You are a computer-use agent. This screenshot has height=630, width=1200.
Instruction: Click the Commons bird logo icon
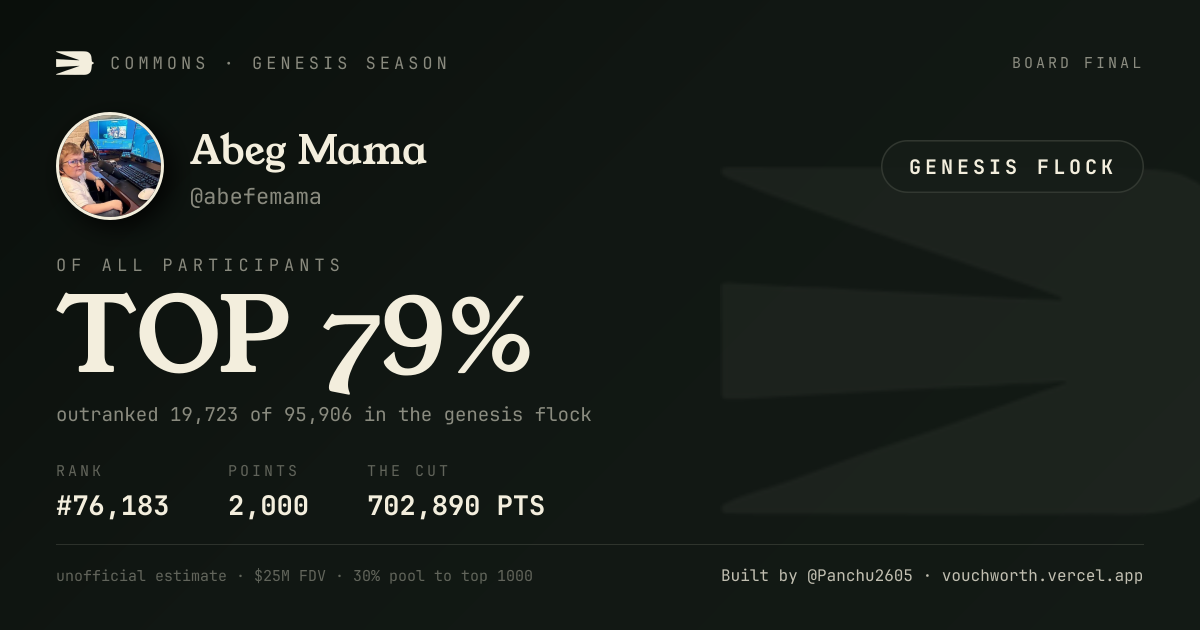(74, 63)
